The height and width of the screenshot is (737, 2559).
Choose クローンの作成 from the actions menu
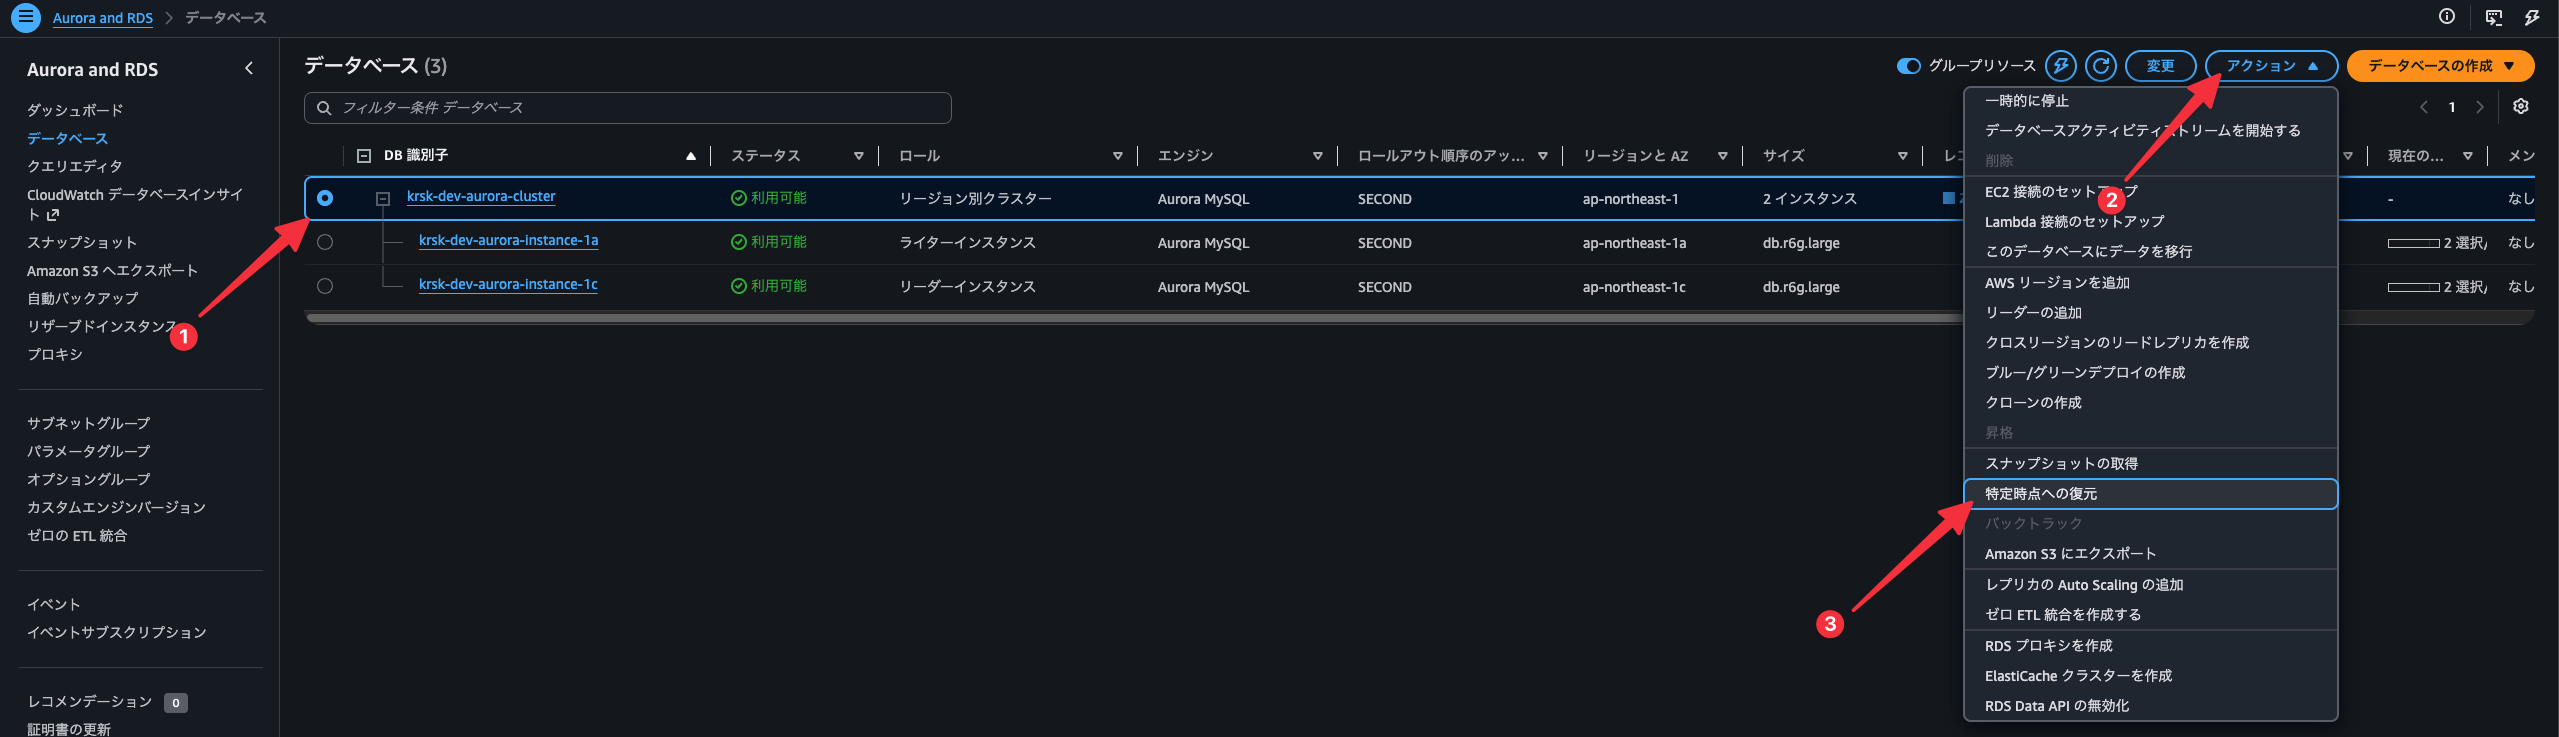pyautogui.click(x=2150, y=403)
